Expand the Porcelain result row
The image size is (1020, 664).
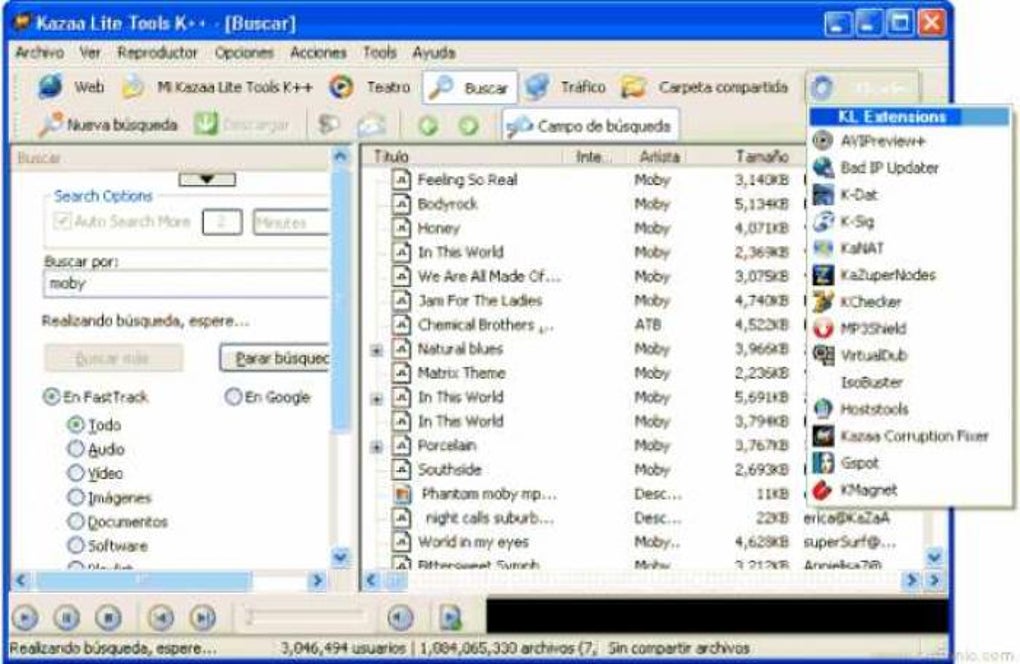pyautogui.click(x=377, y=447)
